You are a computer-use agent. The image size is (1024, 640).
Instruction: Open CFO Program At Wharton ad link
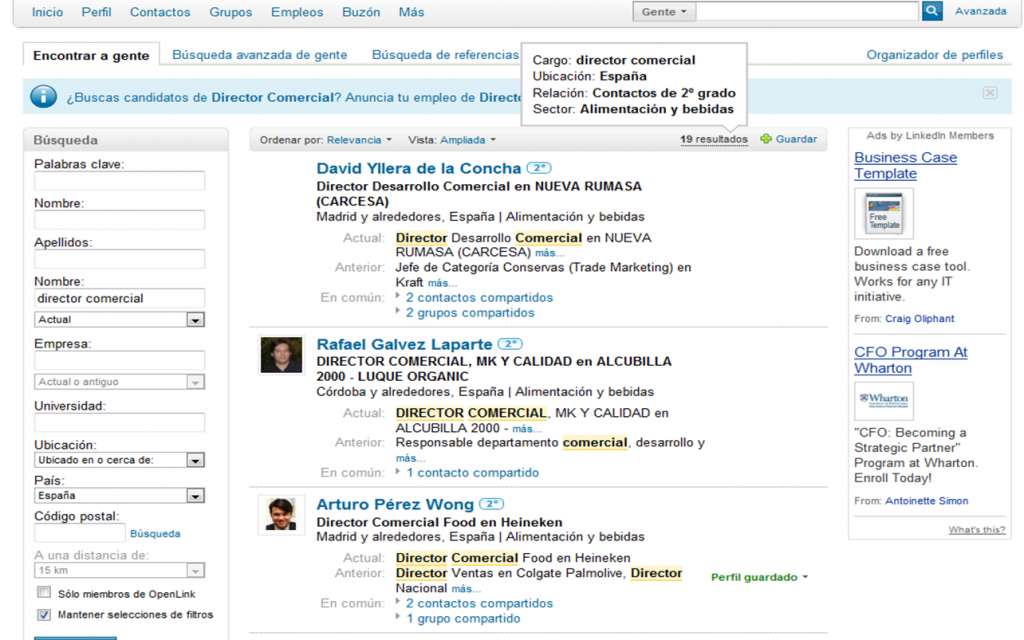(x=910, y=360)
